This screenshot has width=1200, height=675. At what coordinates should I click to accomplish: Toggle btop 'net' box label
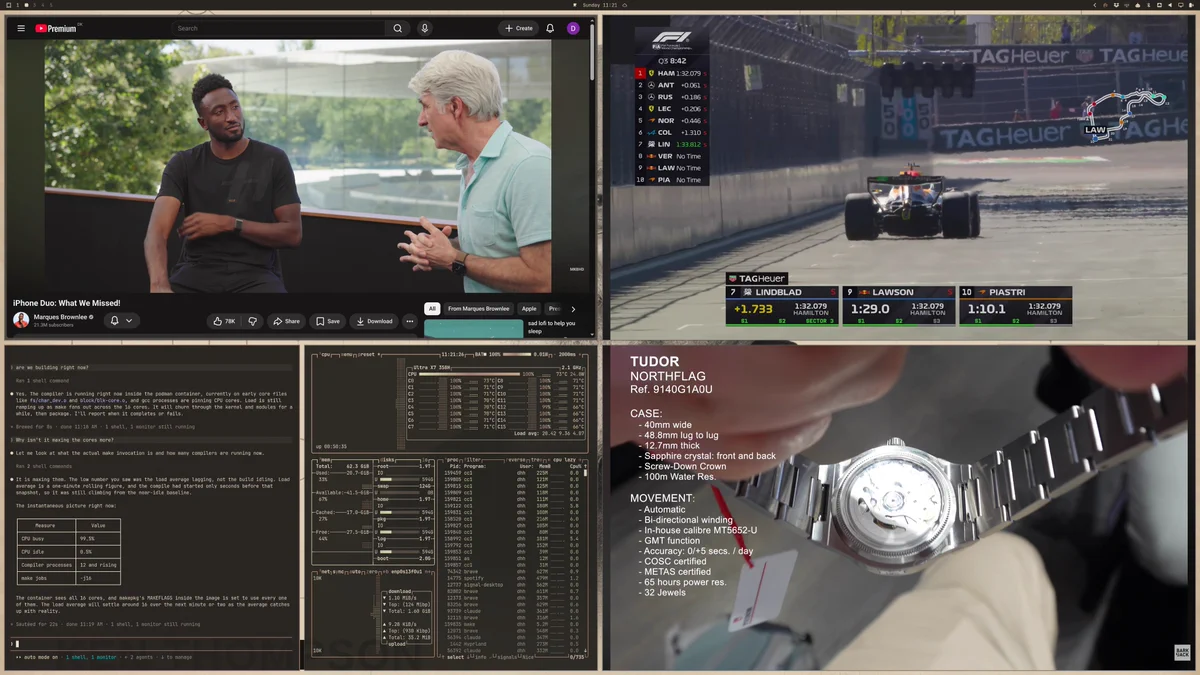pyautogui.click(x=326, y=572)
